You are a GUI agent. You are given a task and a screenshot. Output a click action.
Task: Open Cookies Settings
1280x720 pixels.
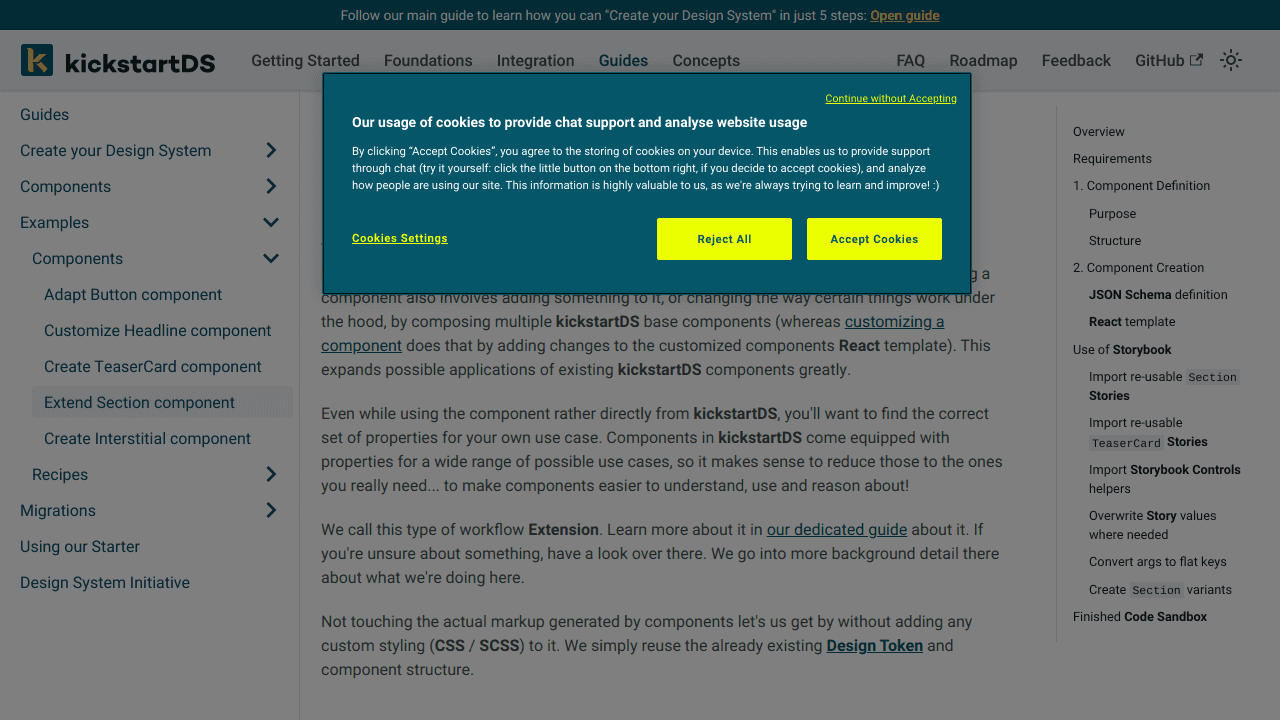(x=400, y=238)
